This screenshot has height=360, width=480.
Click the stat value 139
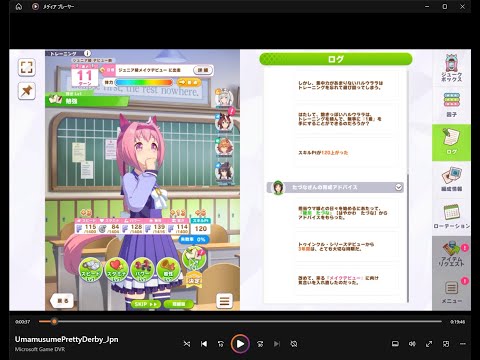click(159, 227)
